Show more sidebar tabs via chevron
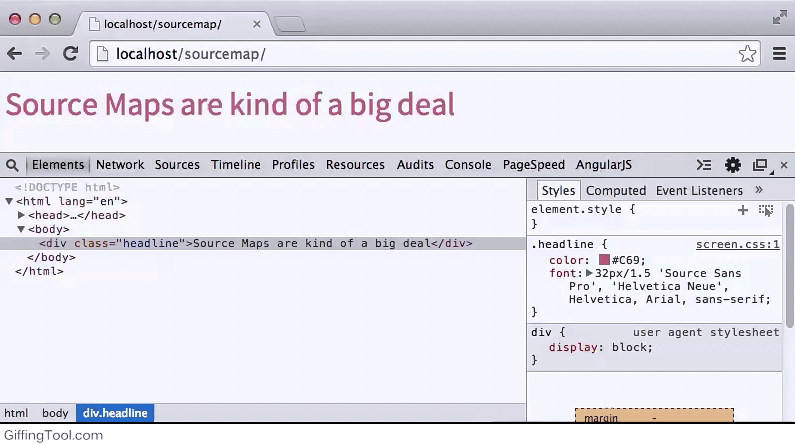This screenshot has height=444, width=795. [758, 190]
